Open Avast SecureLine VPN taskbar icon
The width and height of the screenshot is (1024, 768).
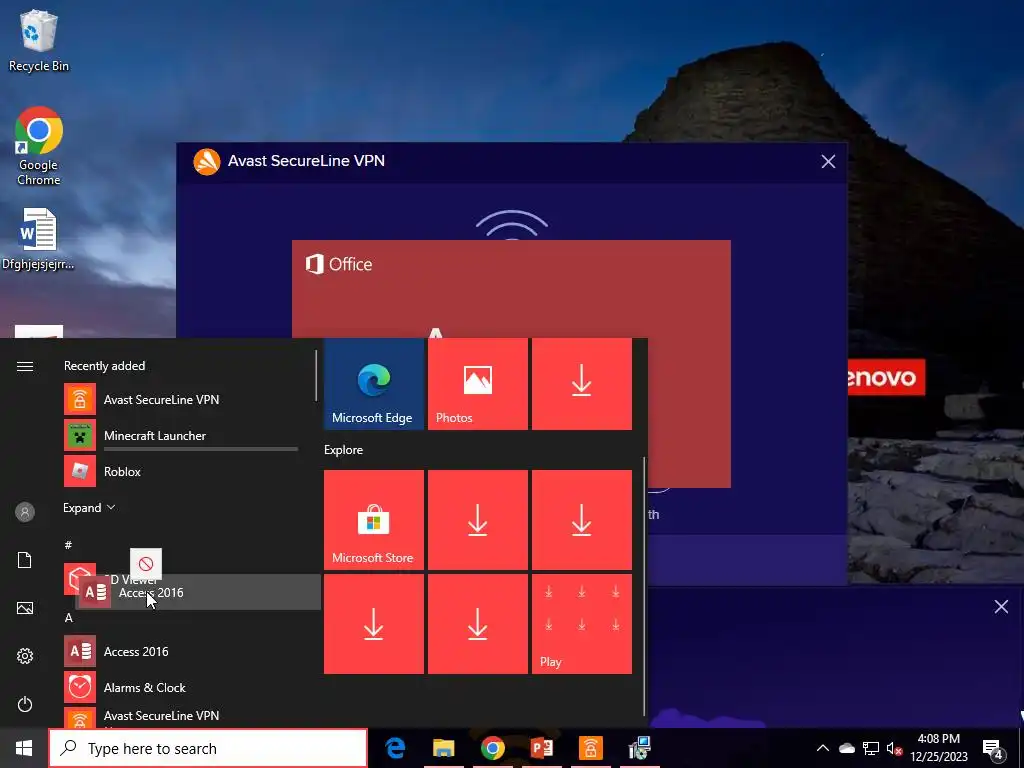(590, 748)
